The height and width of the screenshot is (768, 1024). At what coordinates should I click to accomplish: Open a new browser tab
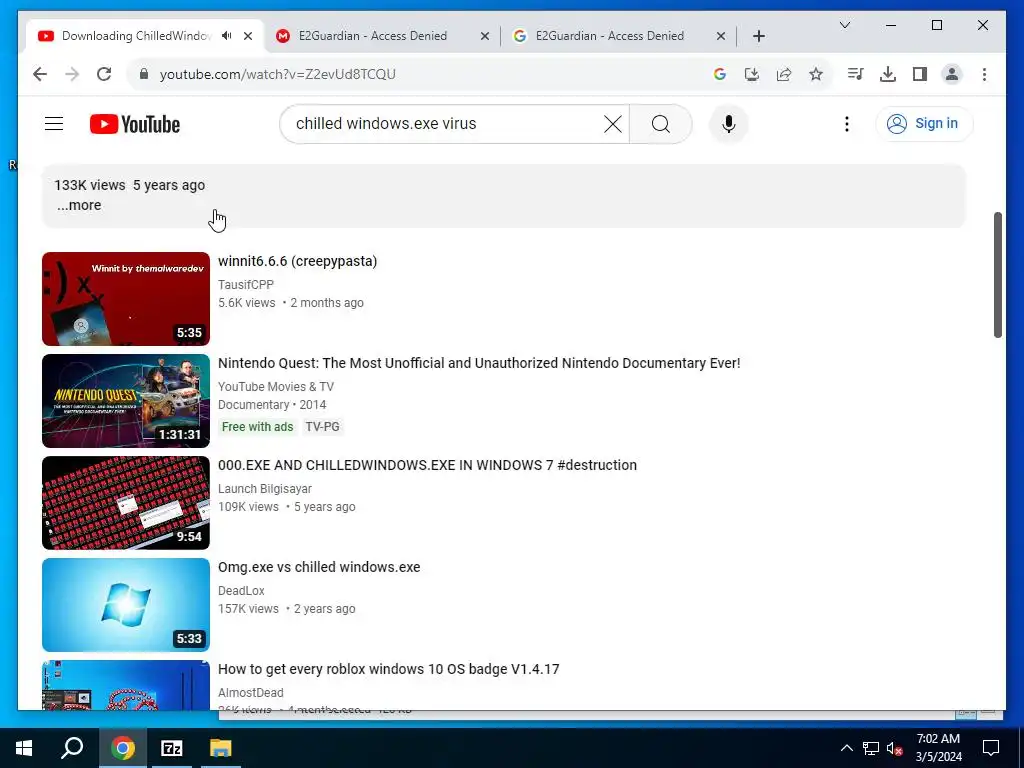click(x=758, y=36)
